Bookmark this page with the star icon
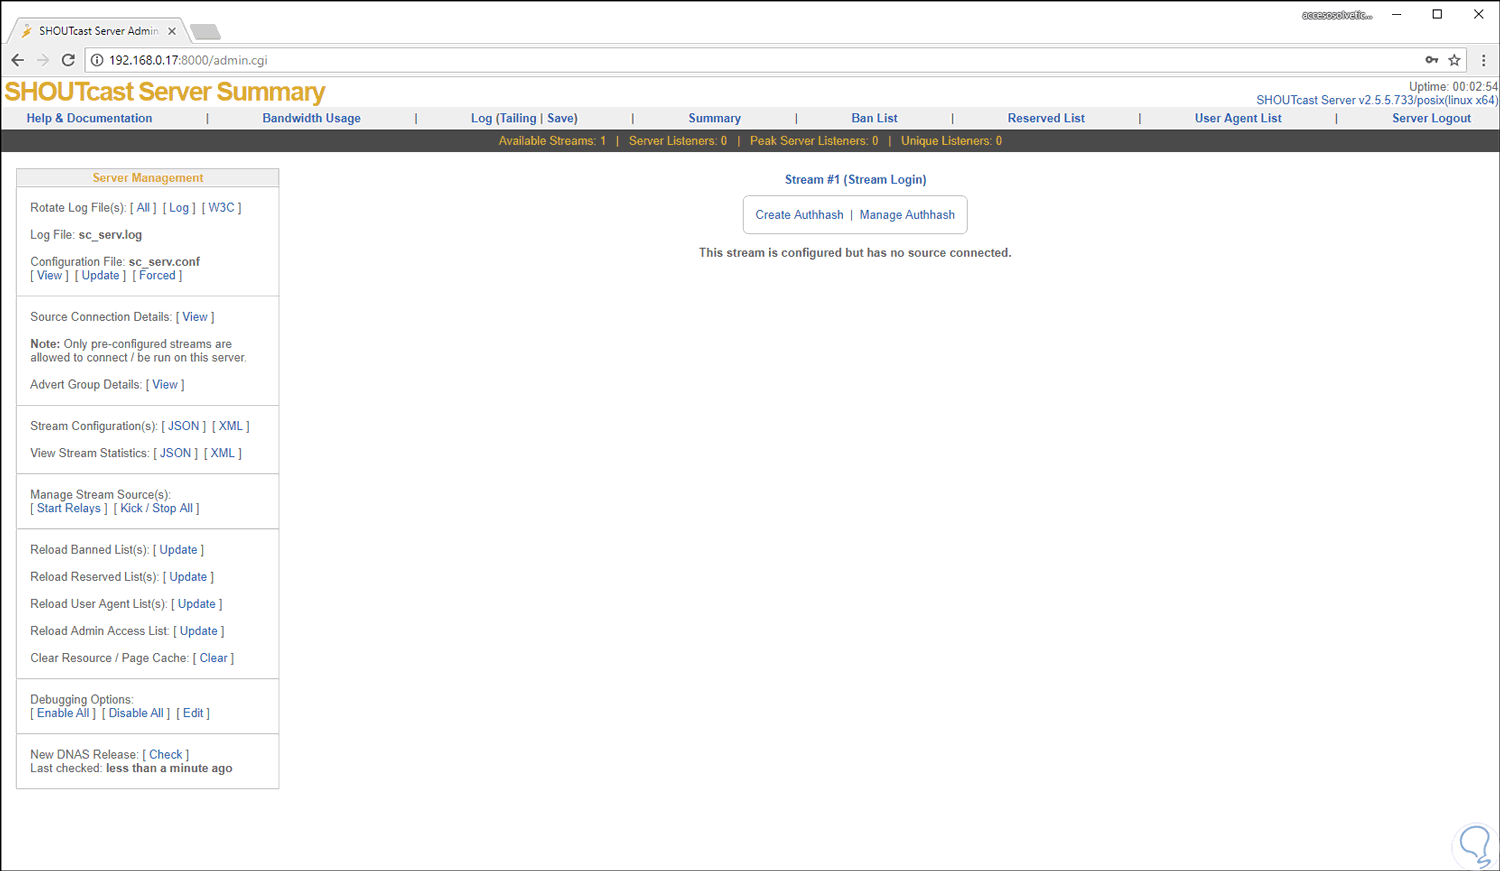Screen dimensions: 1500x871 [1455, 60]
